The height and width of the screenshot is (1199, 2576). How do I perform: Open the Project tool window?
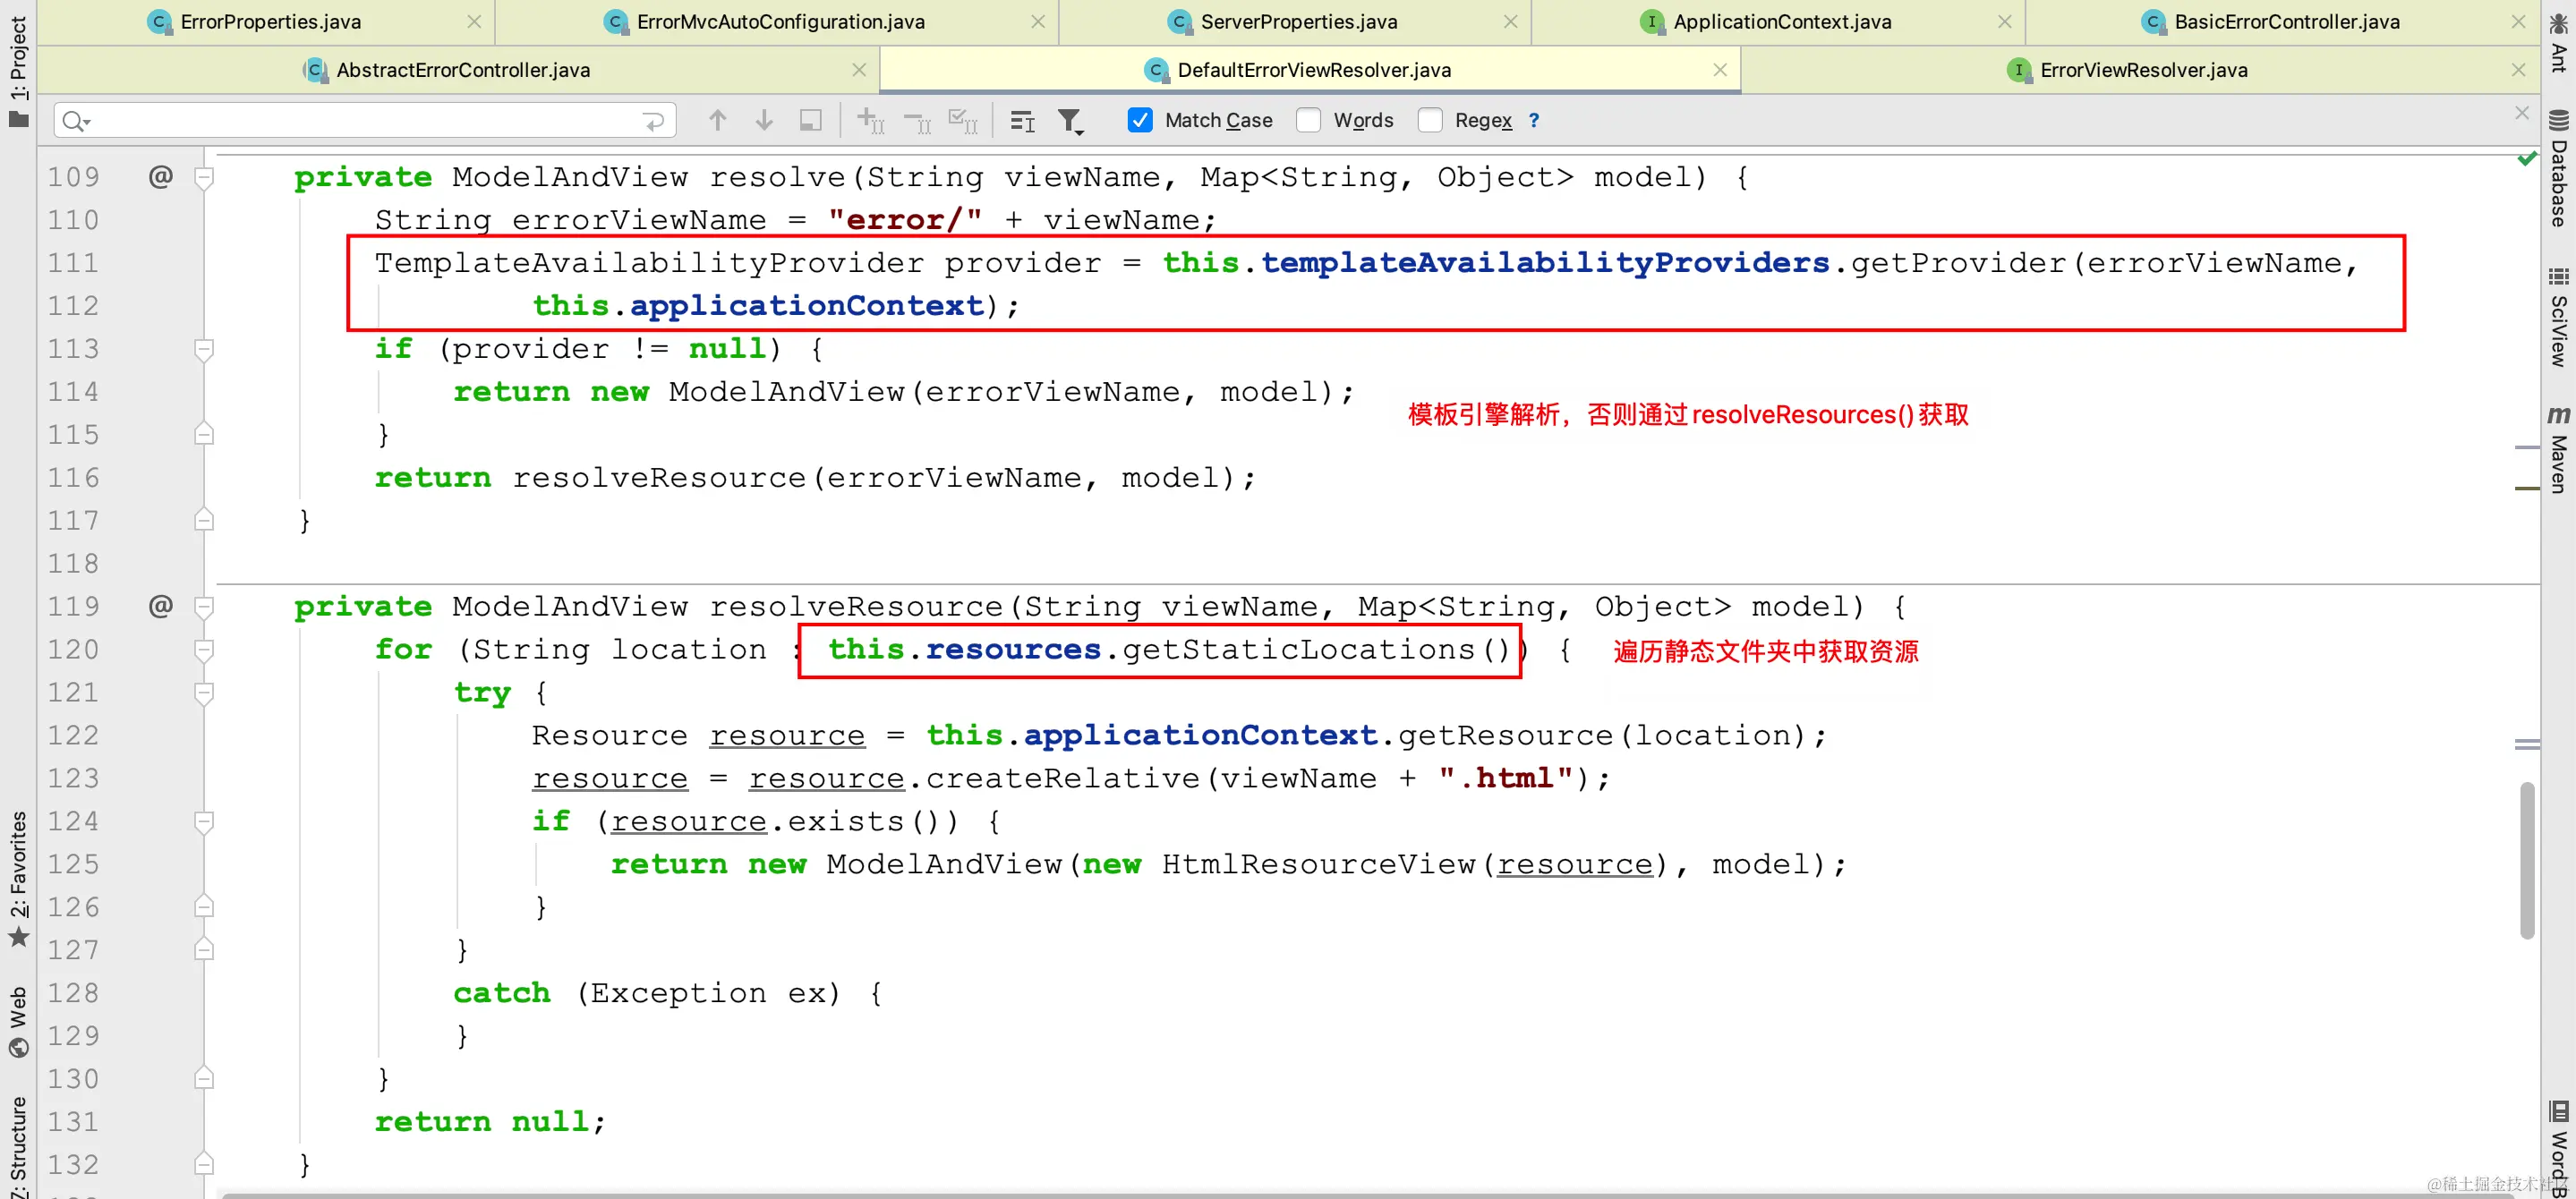click(18, 70)
